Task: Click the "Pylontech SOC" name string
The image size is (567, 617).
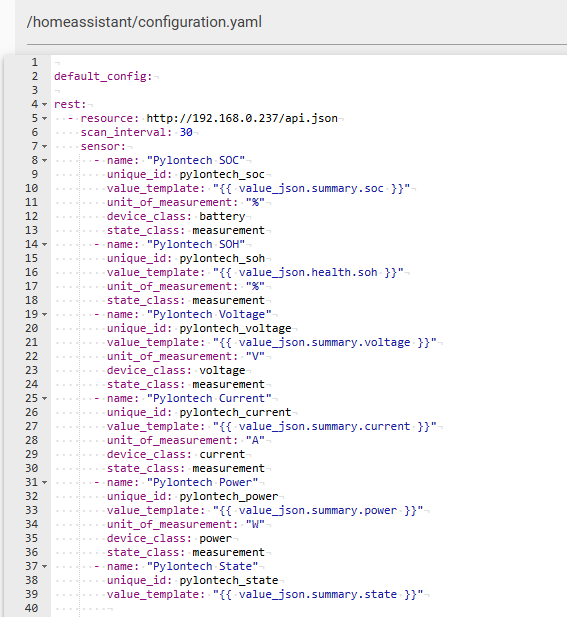Action: (x=196, y=160)
